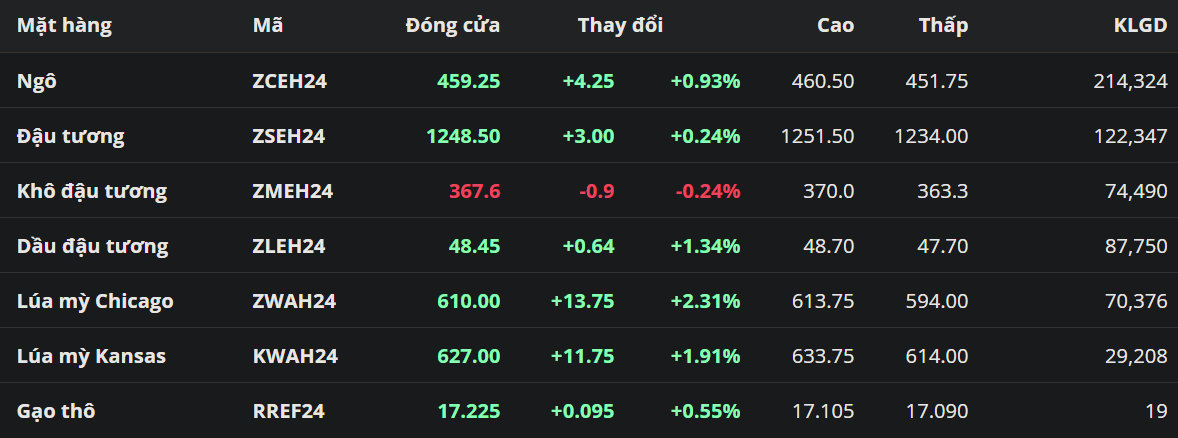Open the Ngô commodity row
The height and width of the screenshot is (438, 1178).
37,81
